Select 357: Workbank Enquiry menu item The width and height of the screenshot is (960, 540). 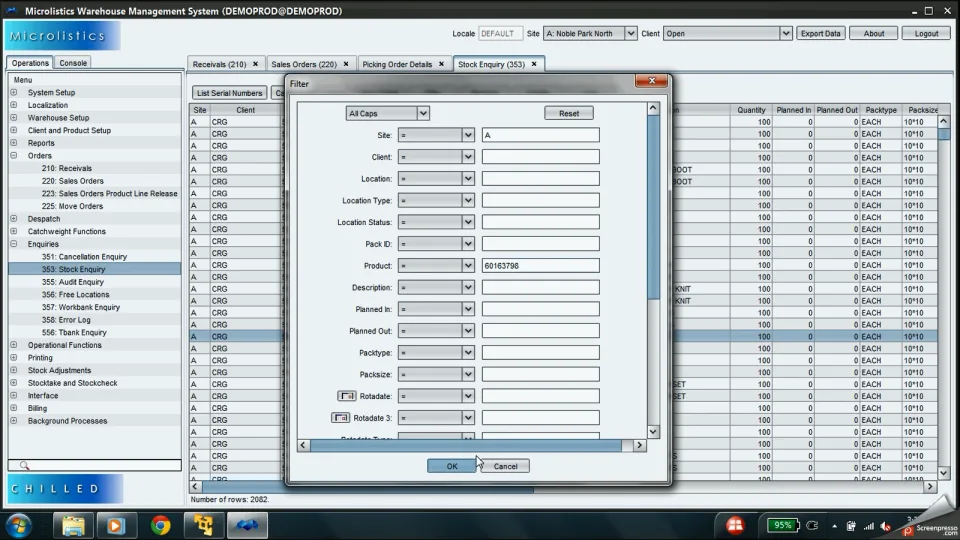tap(80, 307)
